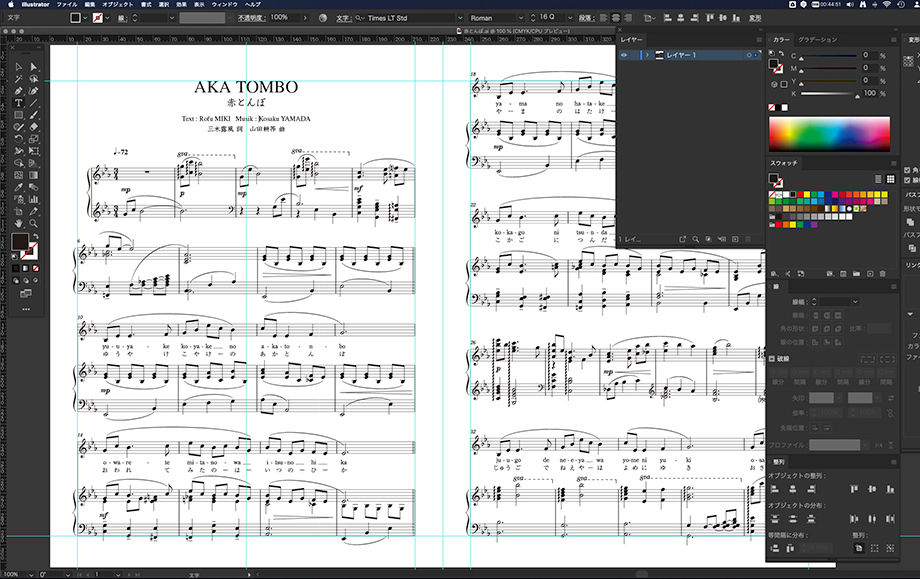Select the Column Graph tool

pyautogui.click(x=33, y=199)
